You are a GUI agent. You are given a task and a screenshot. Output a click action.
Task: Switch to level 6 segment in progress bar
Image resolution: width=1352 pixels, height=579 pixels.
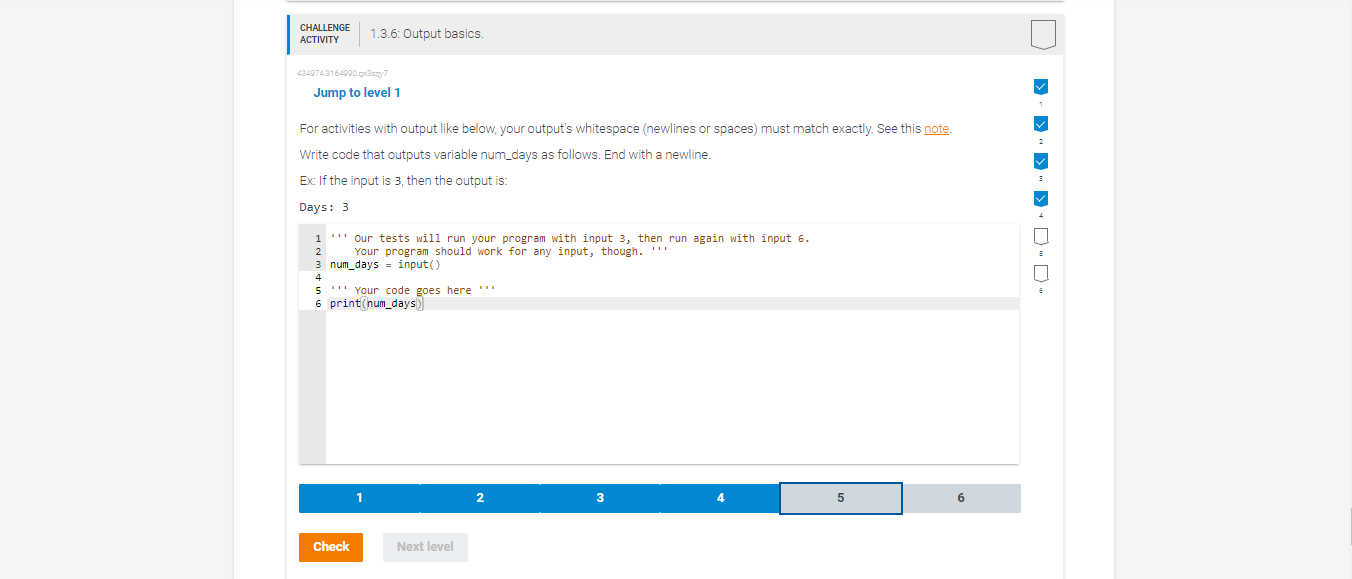point(960,497)
